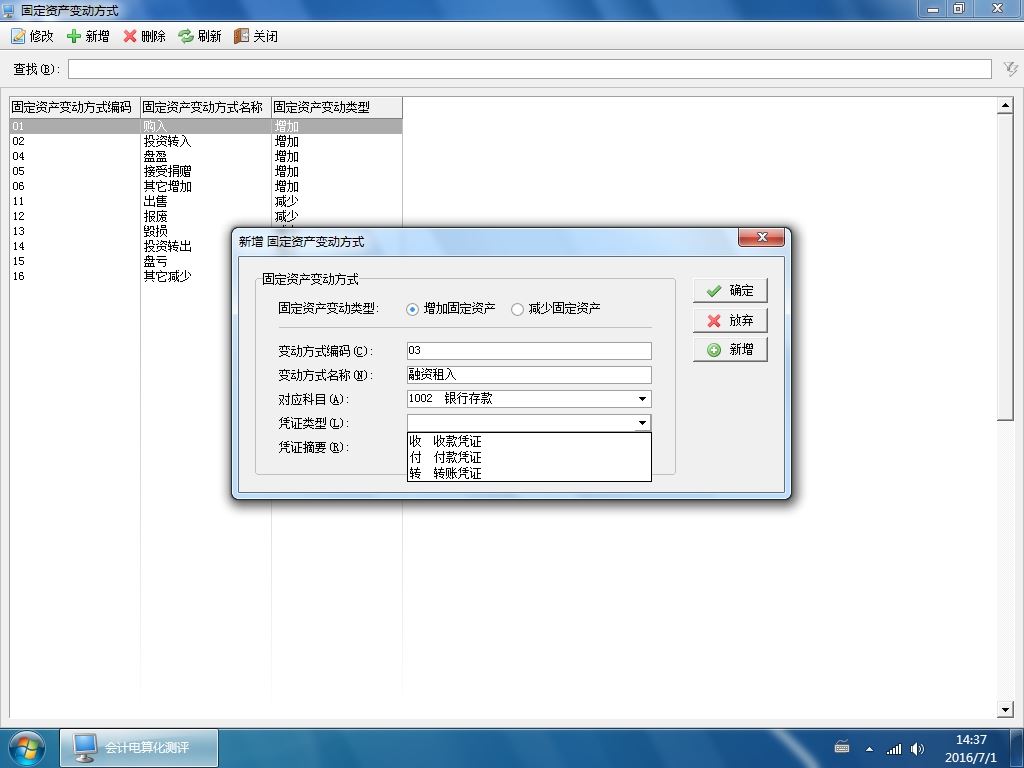
Task: Open the 对应科目 dropdown arrow
Action: pos(643,399)
